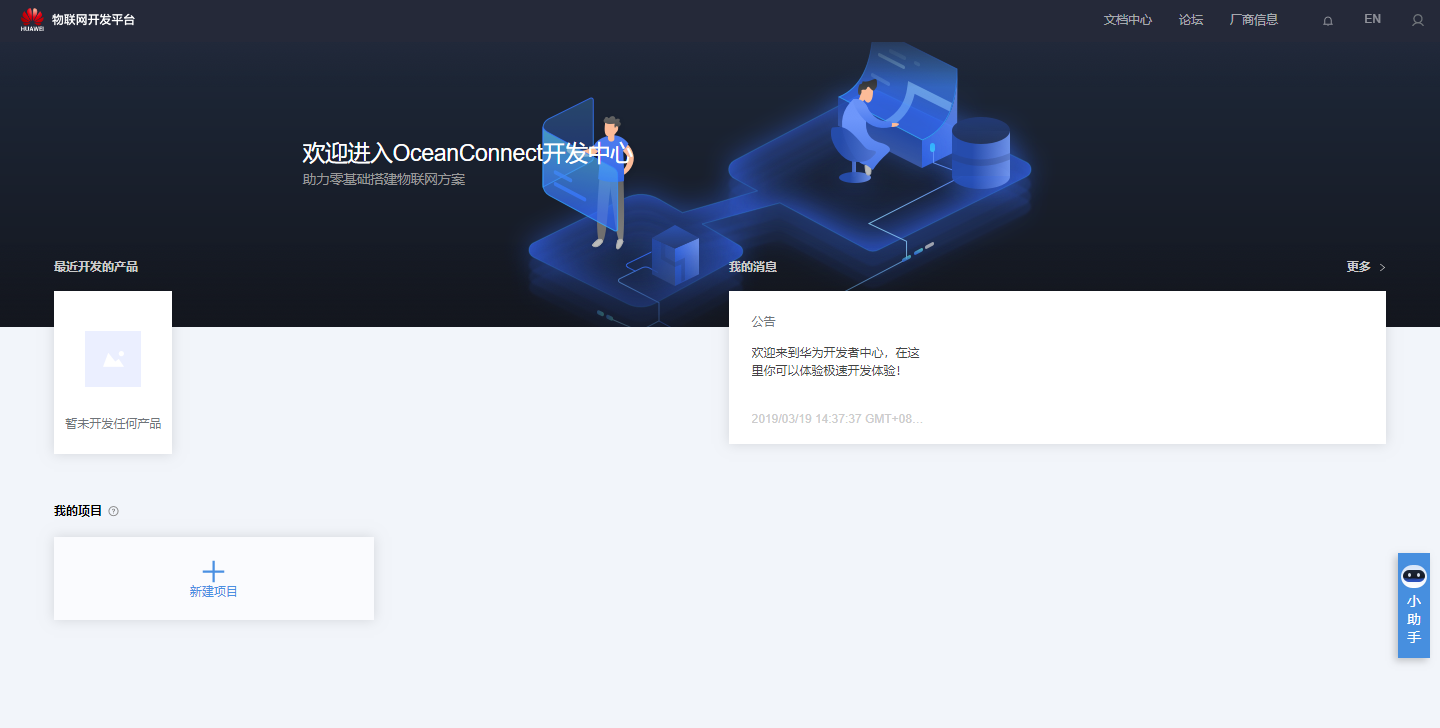Click the 欢迎来到华为开发者中心 announcement text
This screenshot has width=1440, height=728.
(x=835, y=362)
